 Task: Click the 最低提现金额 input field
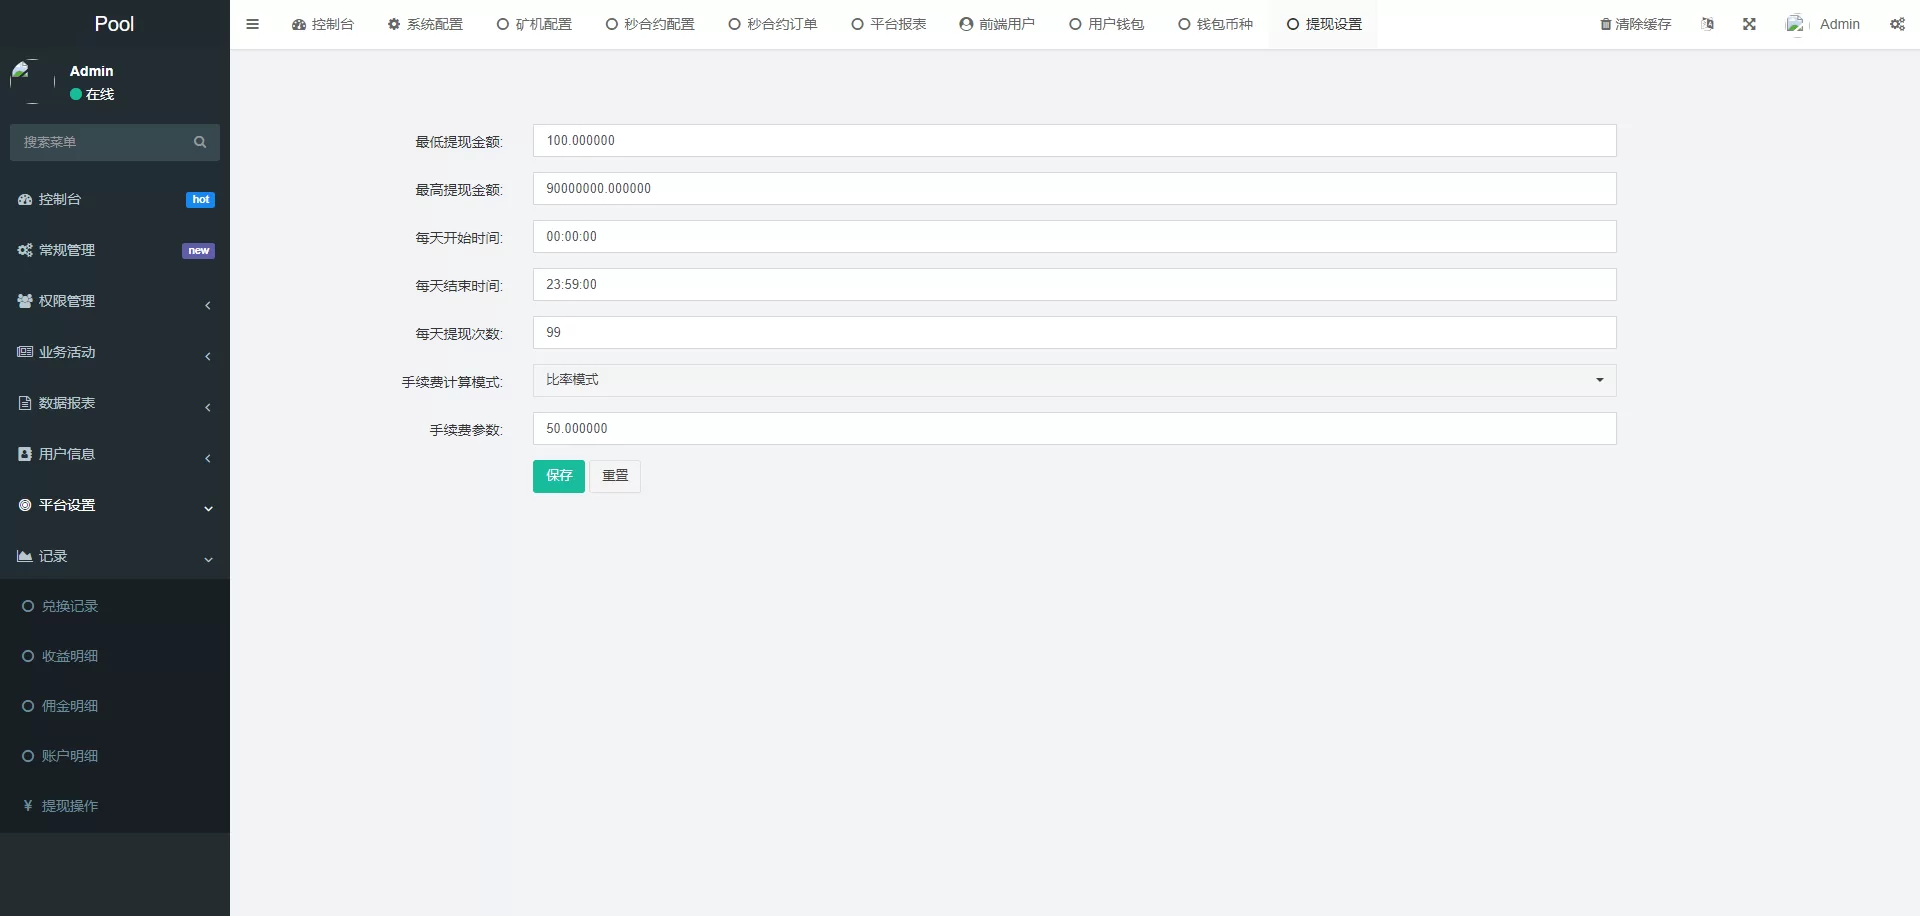[x=1074, y=141]
